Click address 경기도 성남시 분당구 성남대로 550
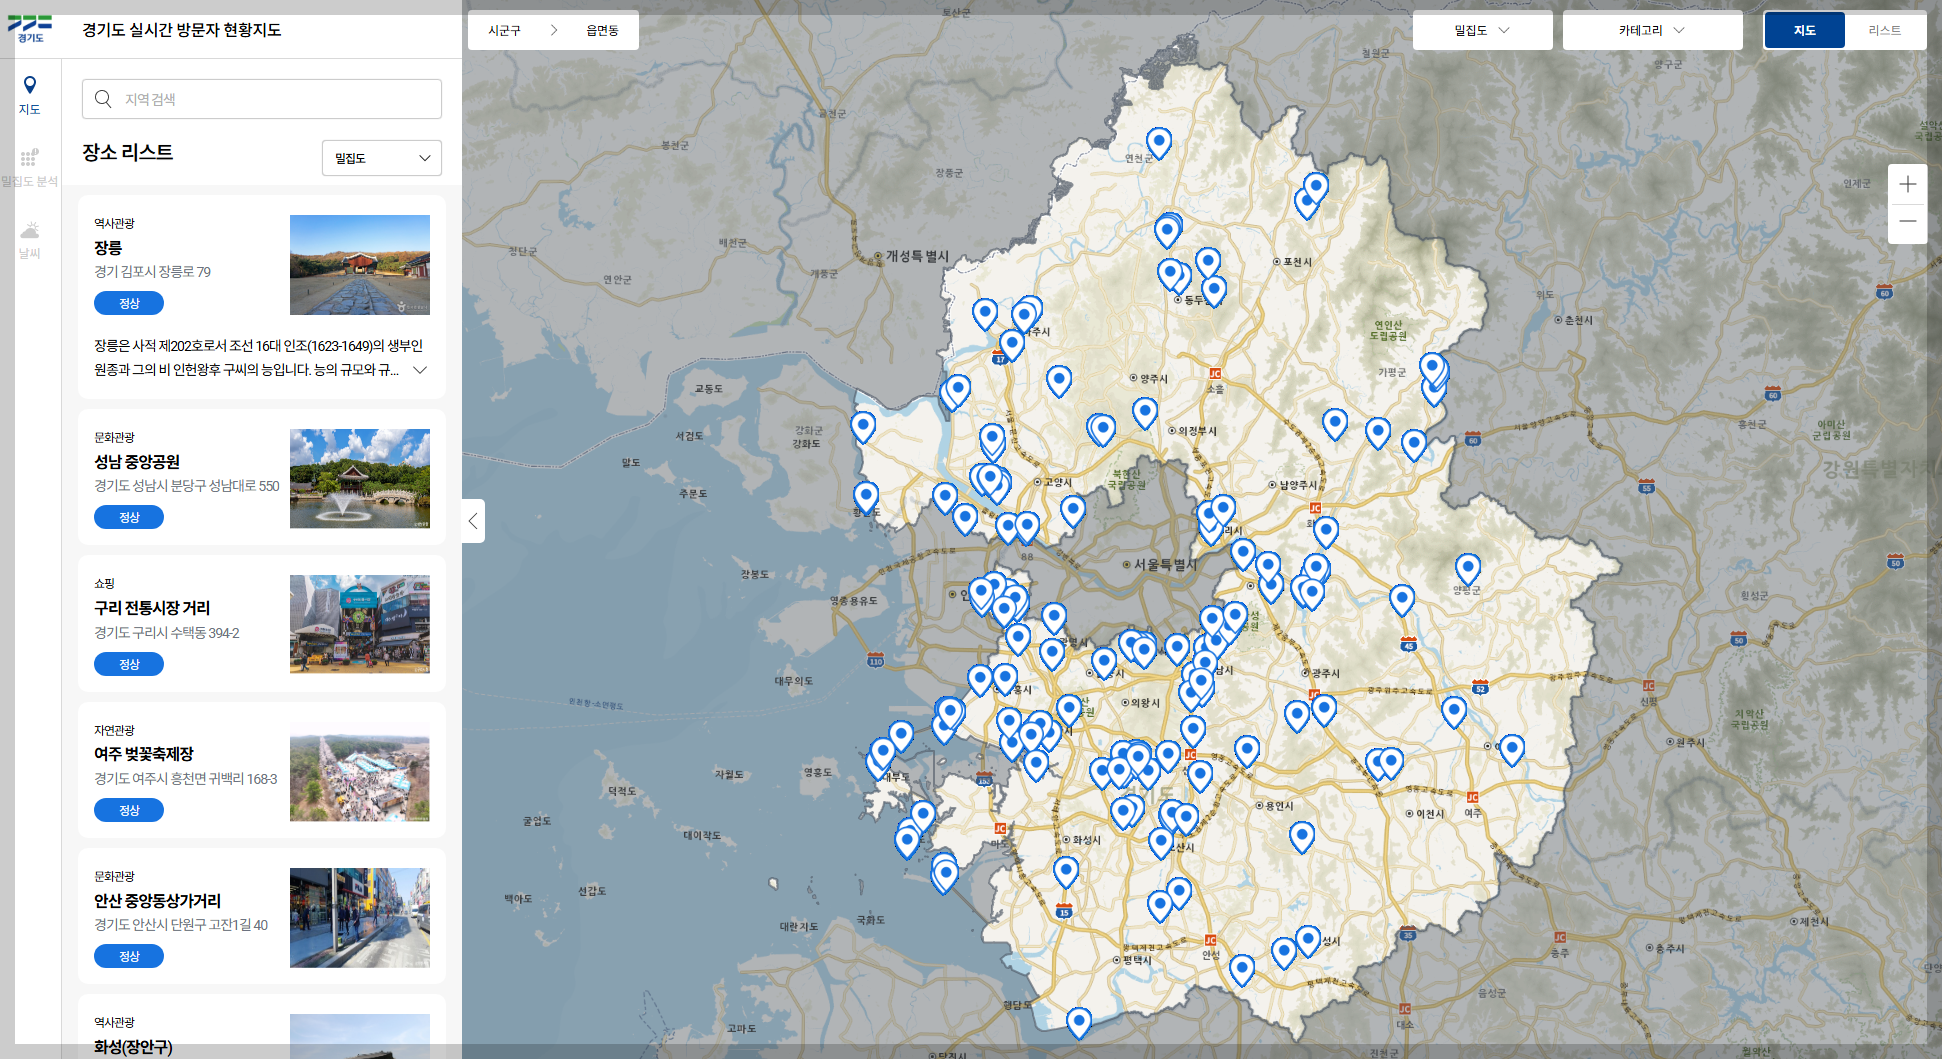1942x1059 pixels. point(187,486)
